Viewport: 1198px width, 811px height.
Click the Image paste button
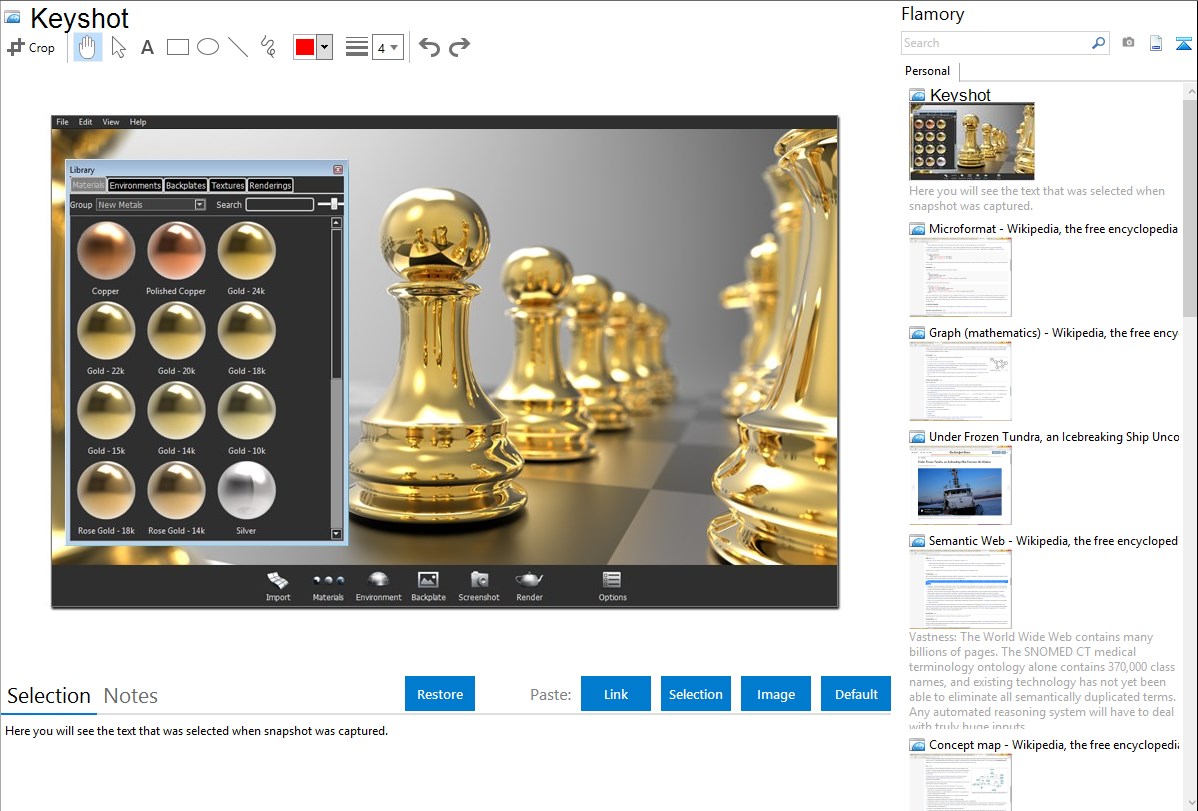pos(775,694)
